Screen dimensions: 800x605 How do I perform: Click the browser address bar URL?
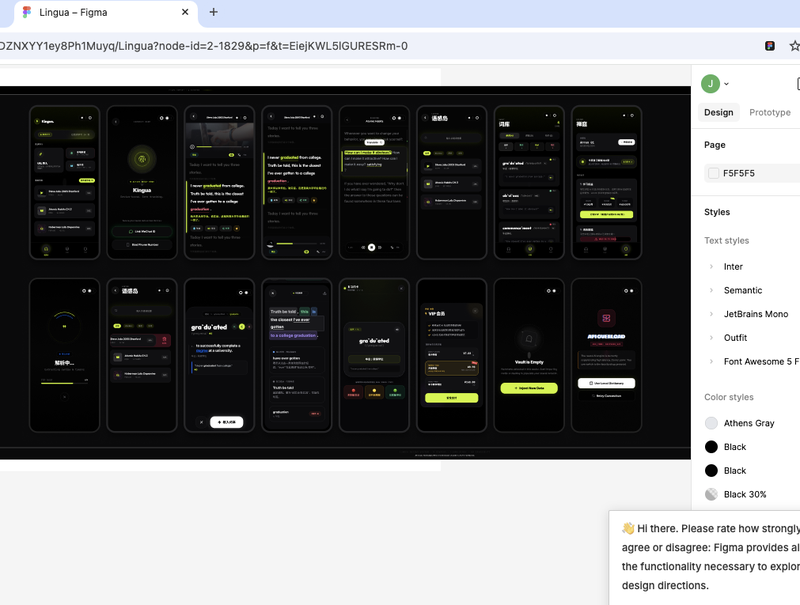tap(204, 46)
